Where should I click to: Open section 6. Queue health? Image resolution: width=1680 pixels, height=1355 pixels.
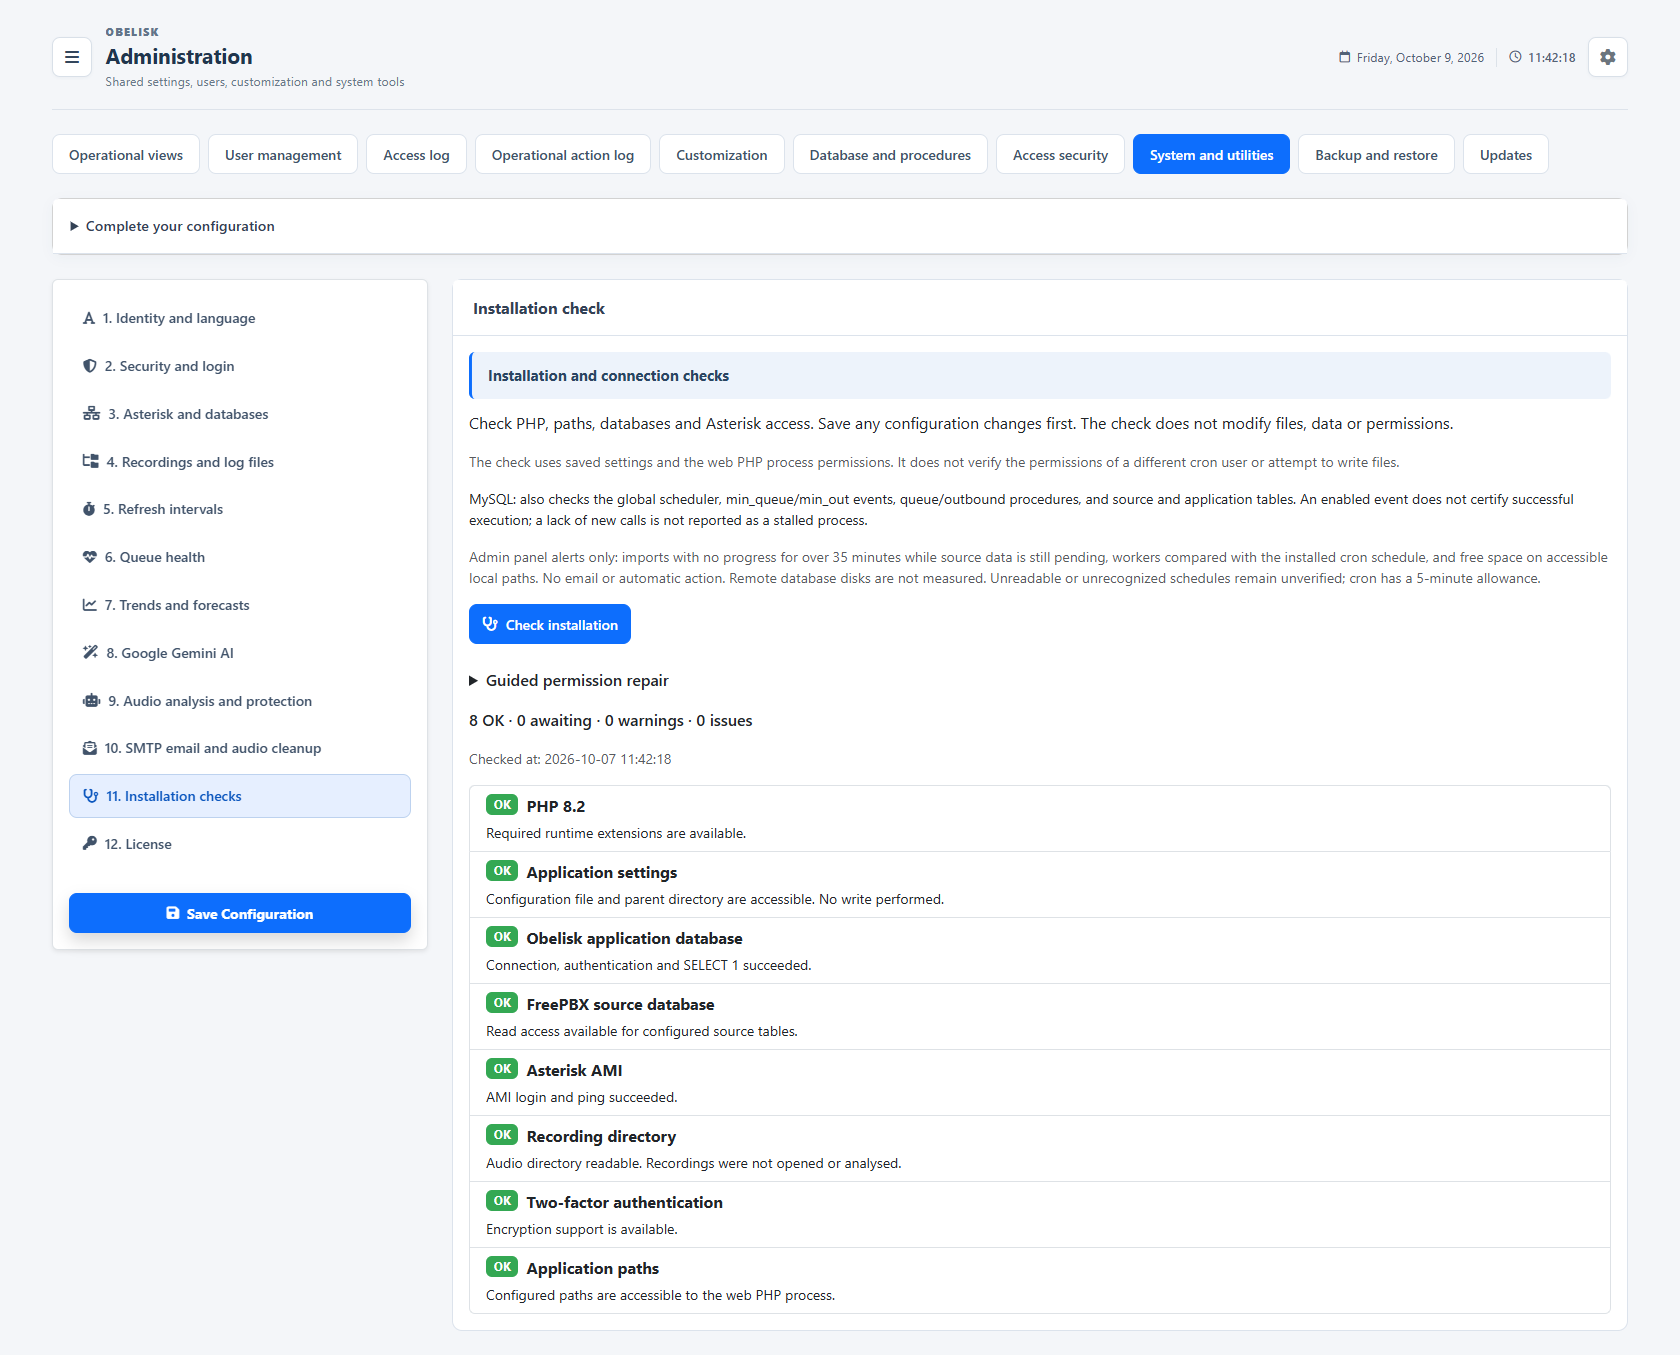pos(240,557)
